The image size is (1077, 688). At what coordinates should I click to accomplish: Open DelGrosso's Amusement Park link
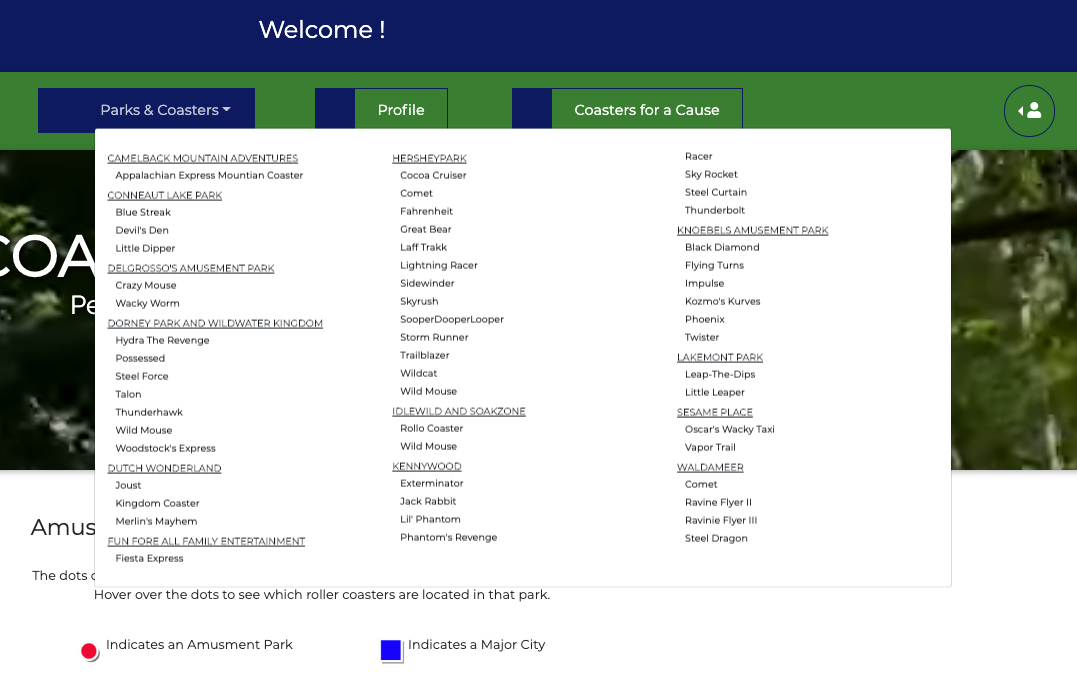pyautogui.click(x=191, y=268)
